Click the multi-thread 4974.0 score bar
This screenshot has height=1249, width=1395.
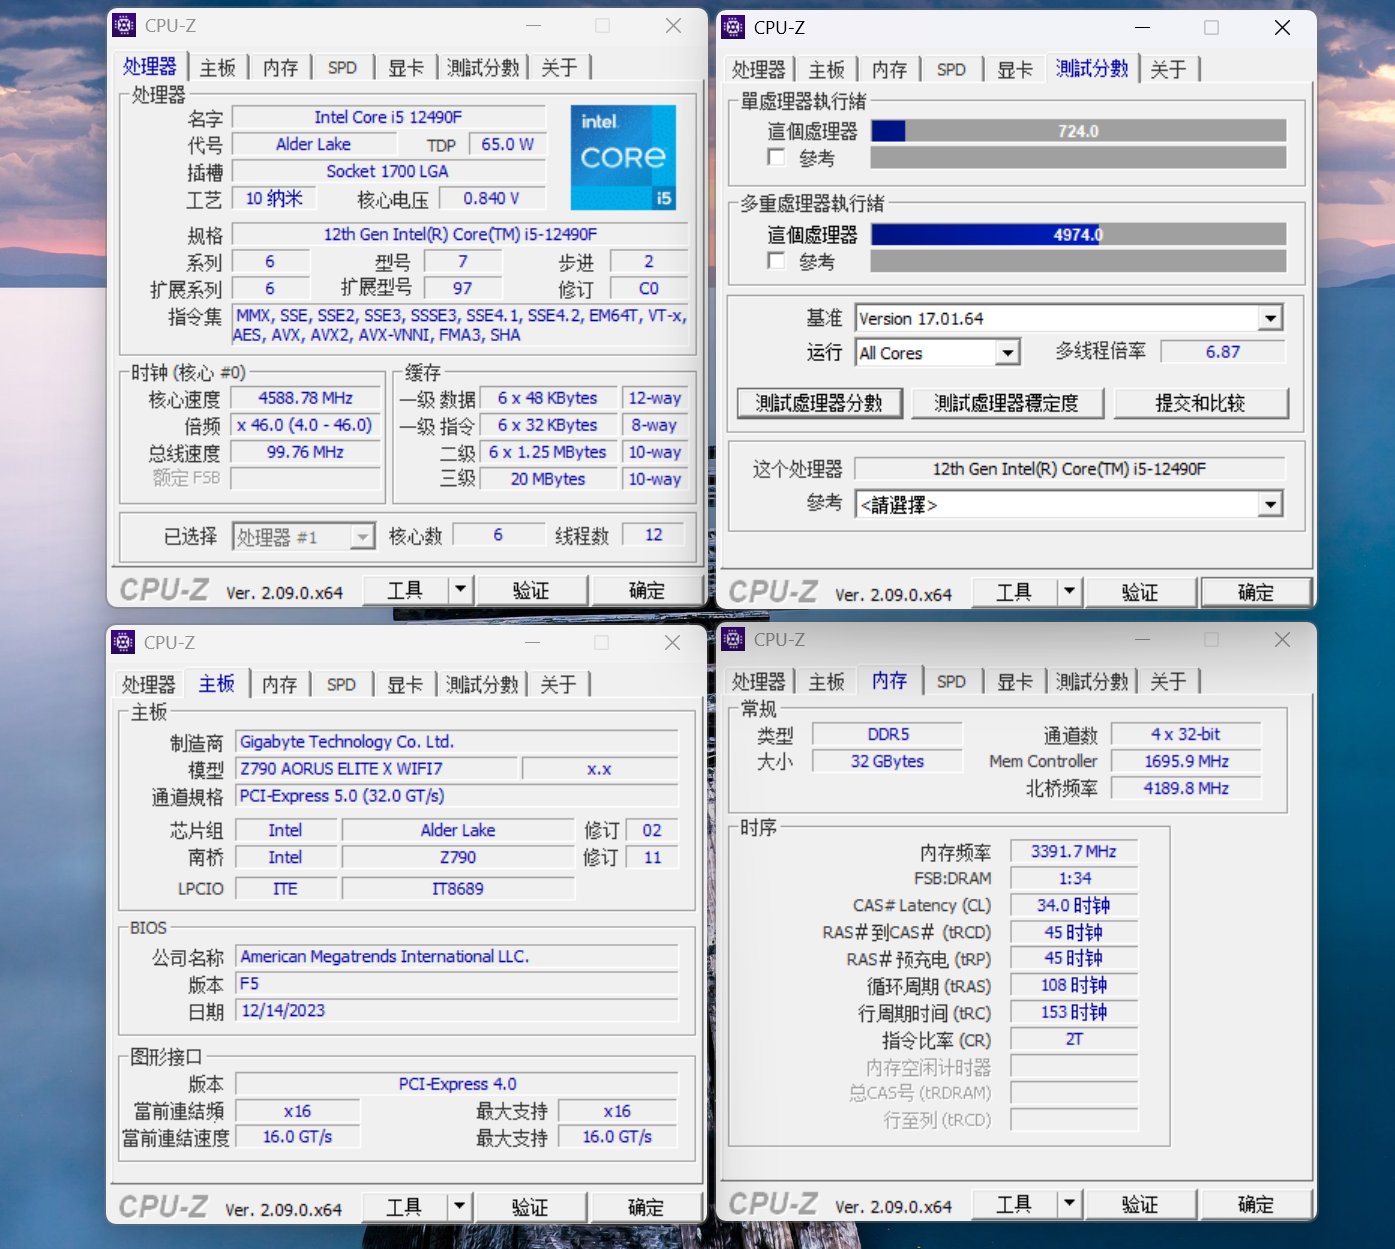pyautogui.click(x=1078, y=234)
